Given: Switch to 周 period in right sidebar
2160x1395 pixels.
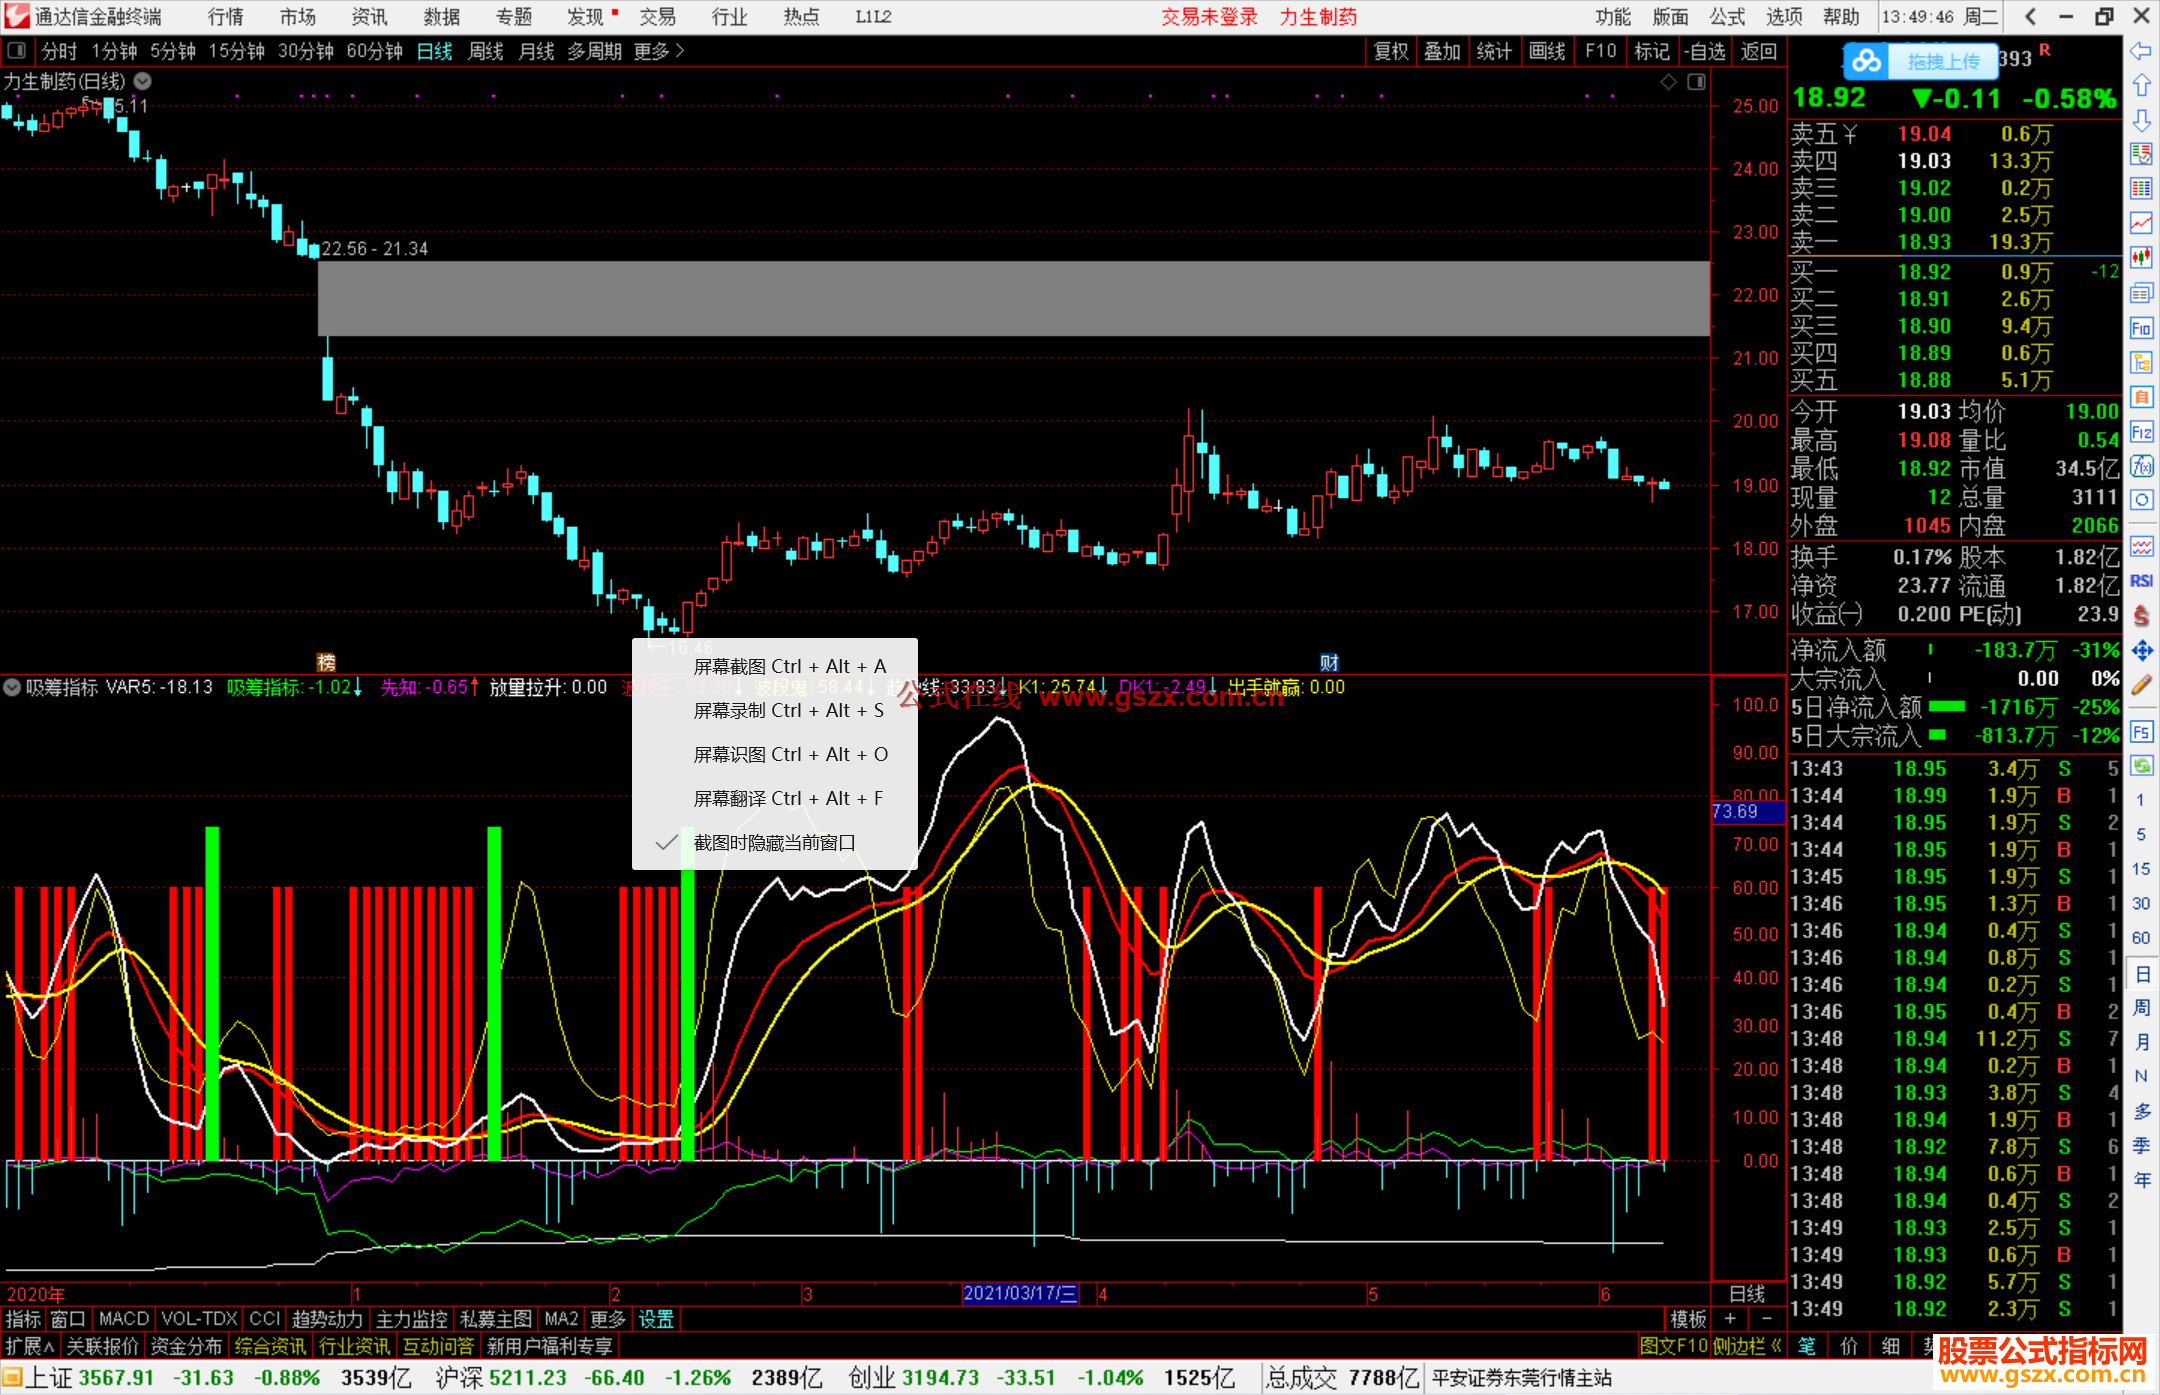Looking at the screenshot, I should (2141, 1008).
